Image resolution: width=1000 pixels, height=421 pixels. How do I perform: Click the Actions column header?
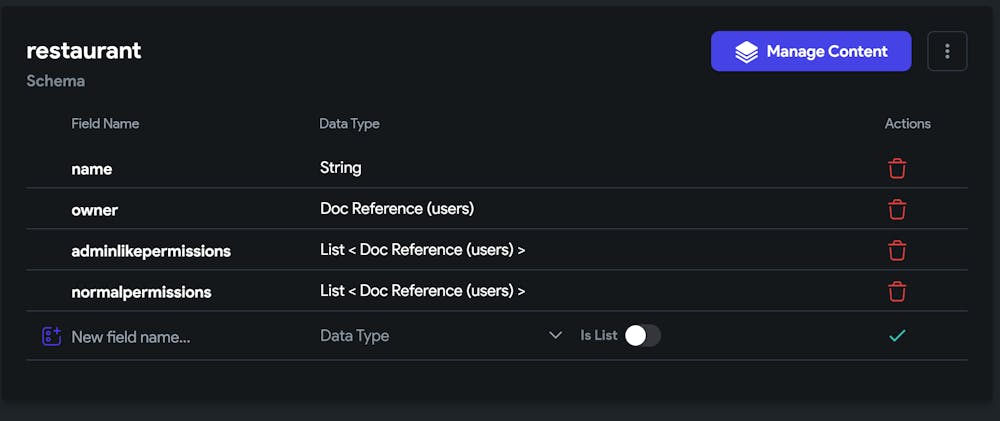pos(907,124)
